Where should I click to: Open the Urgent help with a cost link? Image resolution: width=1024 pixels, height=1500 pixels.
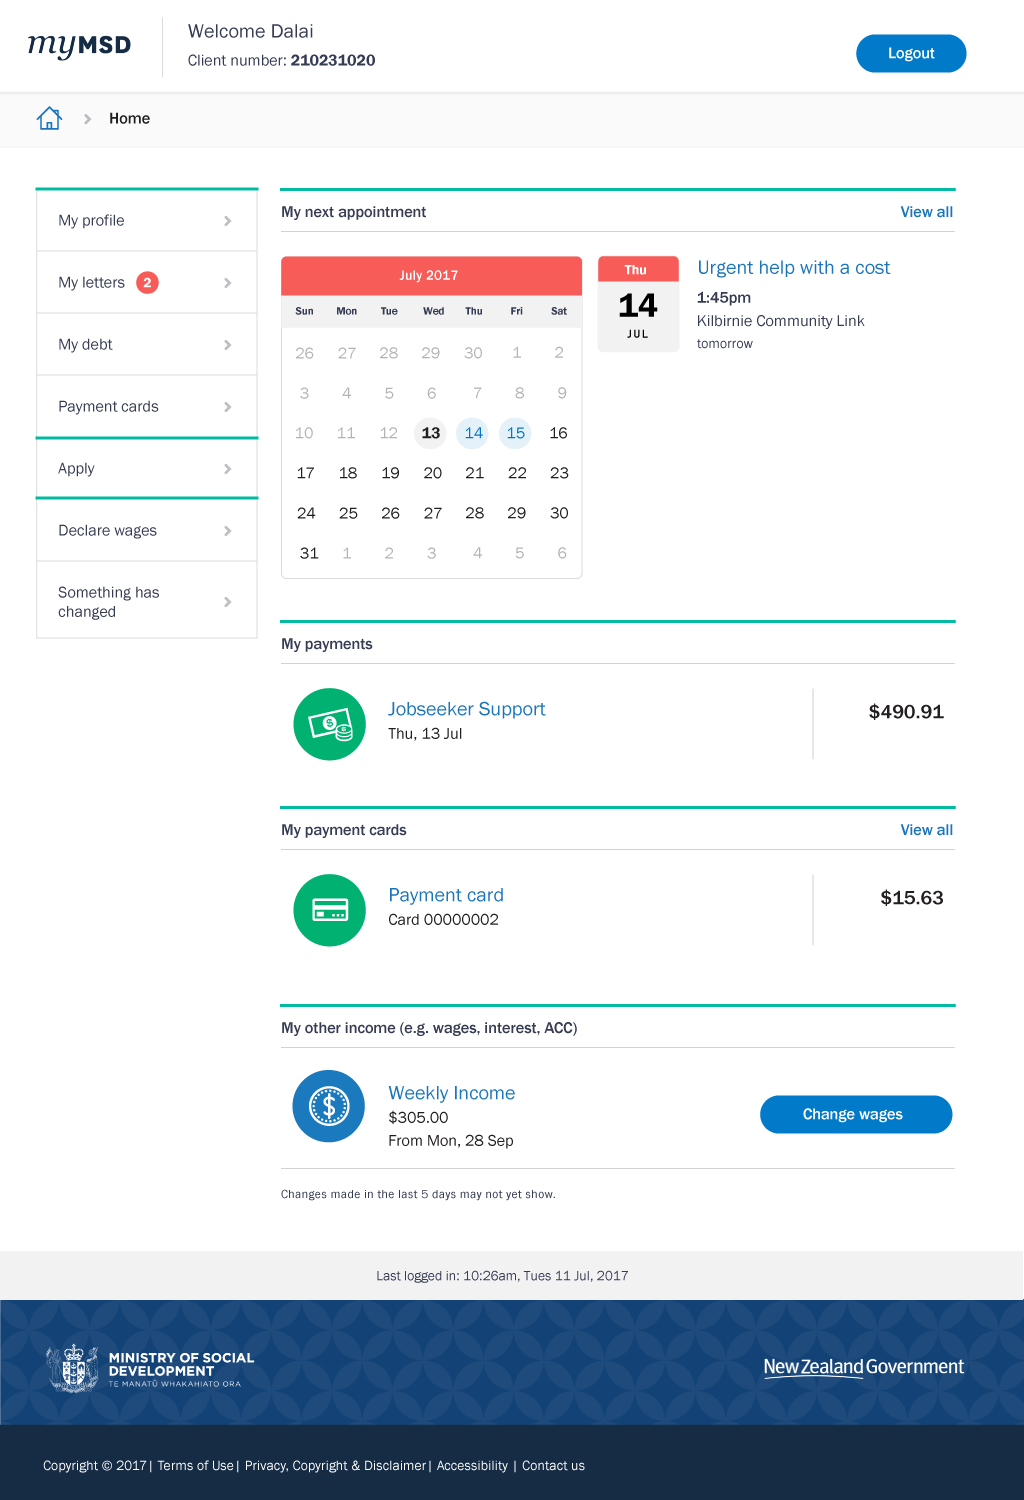point(793,267)
